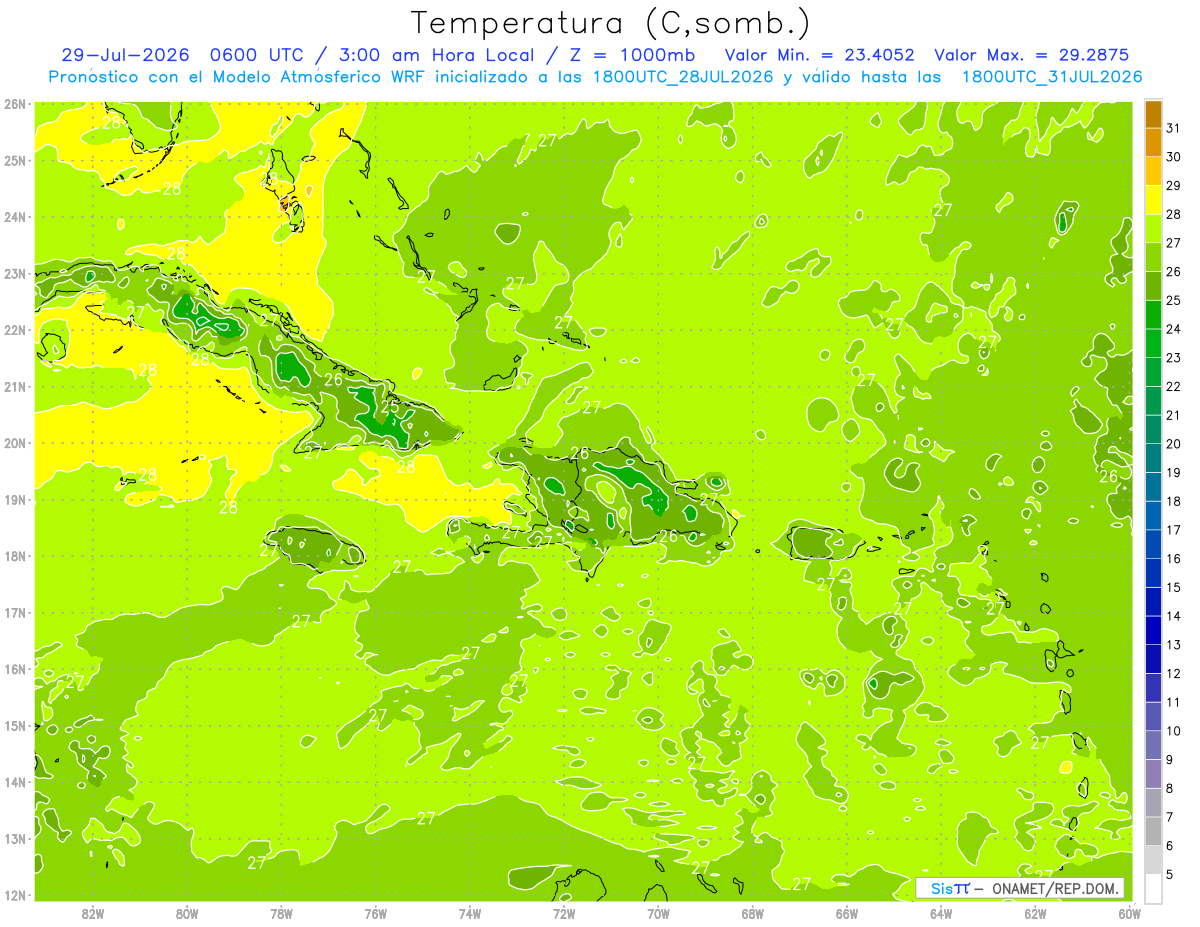The image size is (1200, 927).
Task: Click the "3:00 am Hora Local" text
Action: (x=438, y=55)
